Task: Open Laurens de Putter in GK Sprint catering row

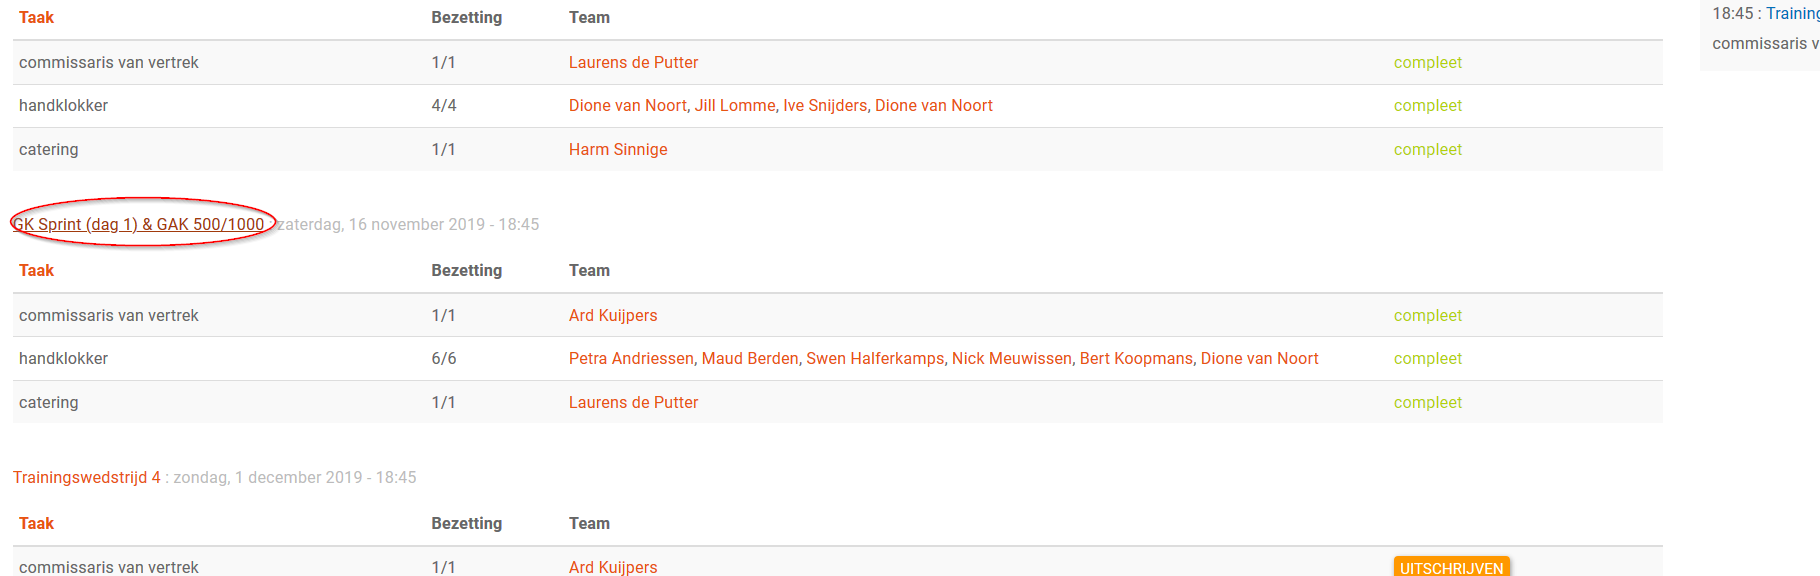Action: pyautogui.click(x=633, y=402)
